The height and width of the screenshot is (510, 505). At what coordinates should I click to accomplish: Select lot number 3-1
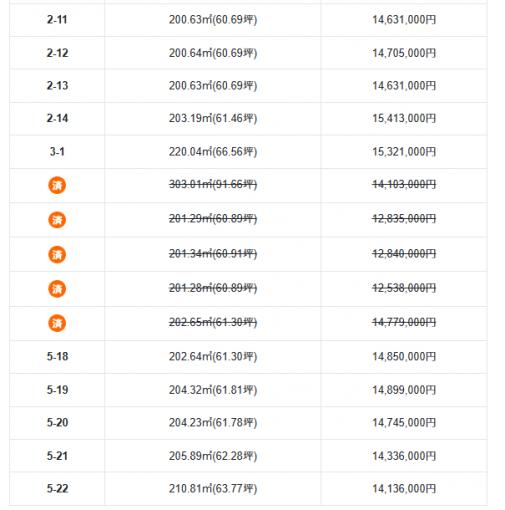[x=57, y=152]
